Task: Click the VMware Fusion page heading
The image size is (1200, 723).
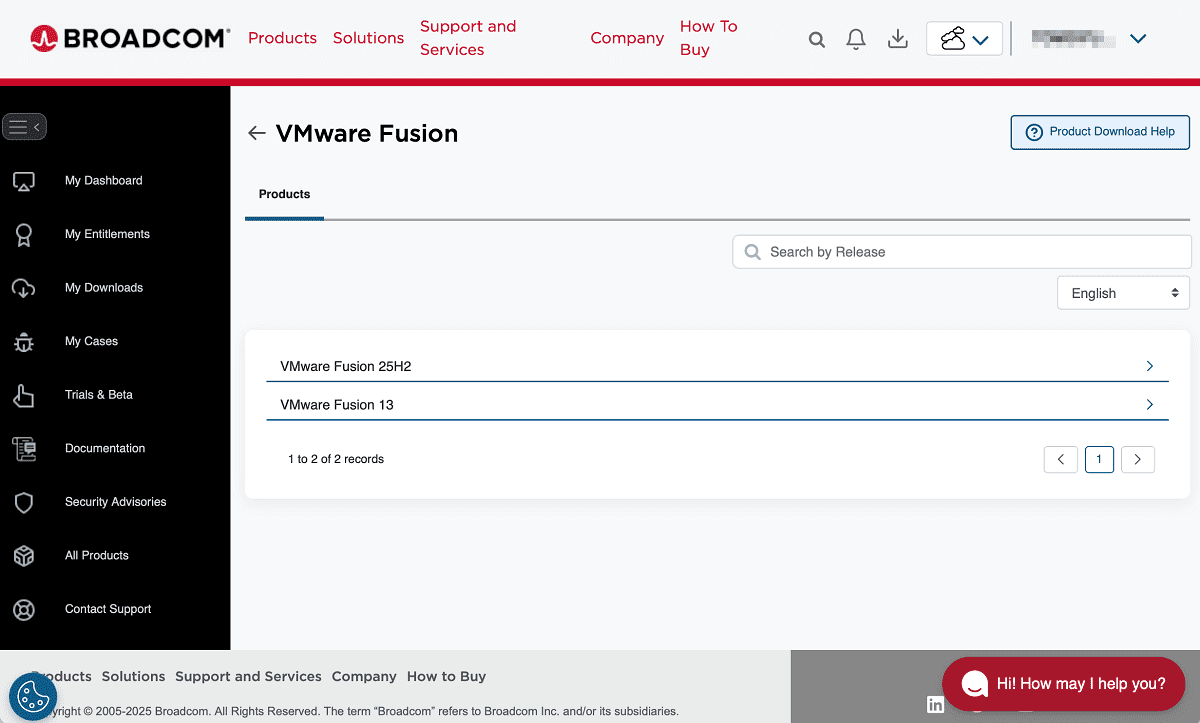Action: [x=367, y=133]
